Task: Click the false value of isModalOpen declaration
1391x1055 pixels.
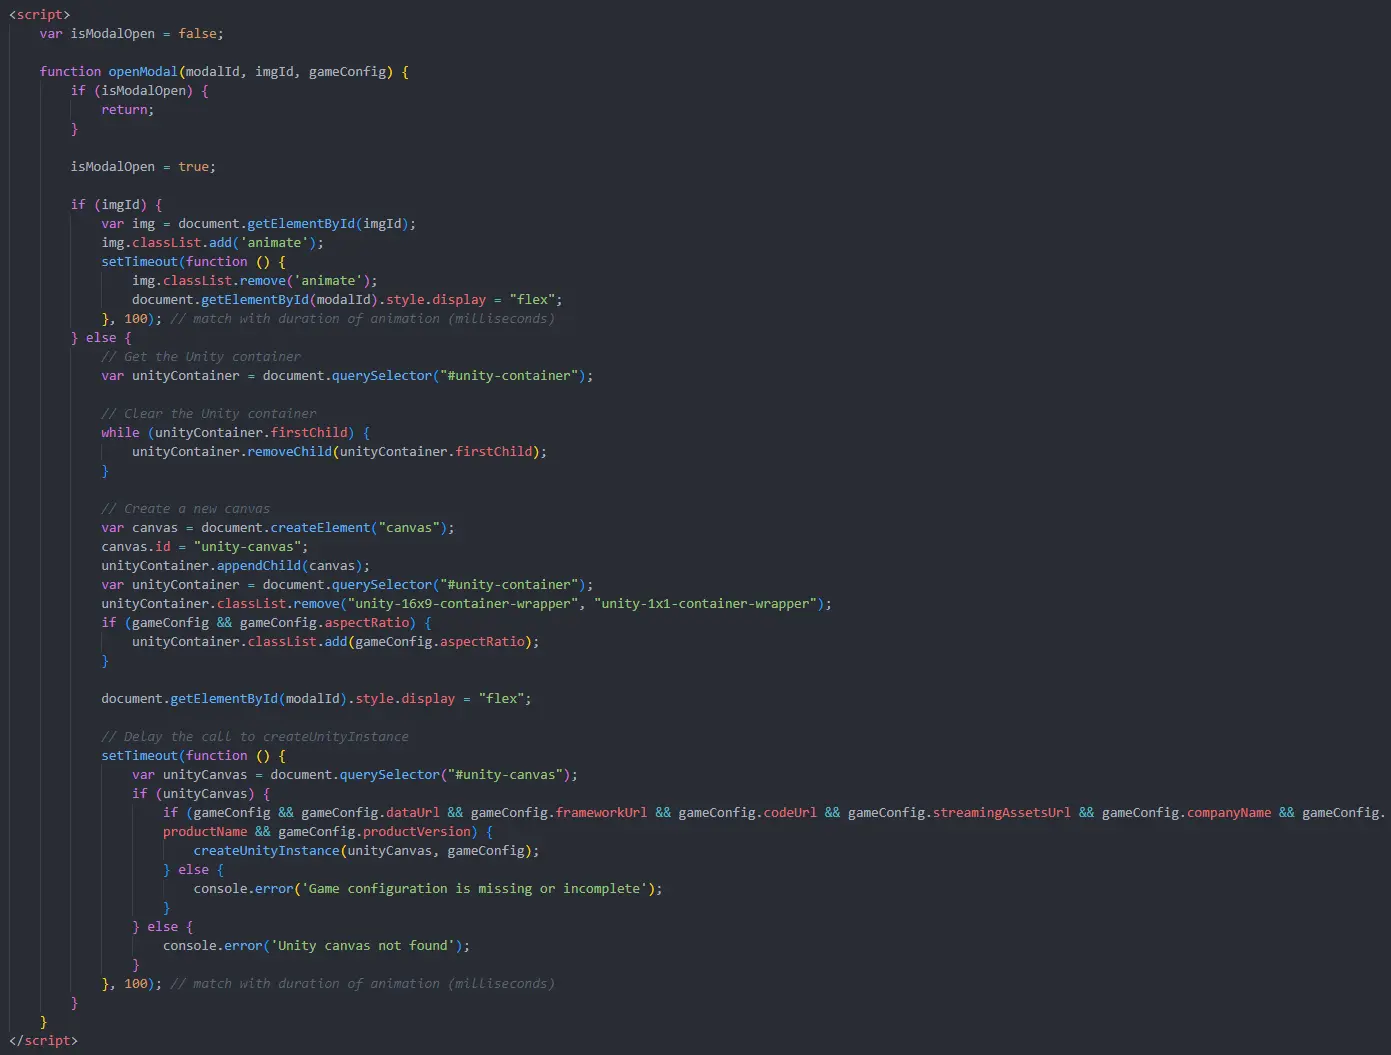Action: point(200,34)
